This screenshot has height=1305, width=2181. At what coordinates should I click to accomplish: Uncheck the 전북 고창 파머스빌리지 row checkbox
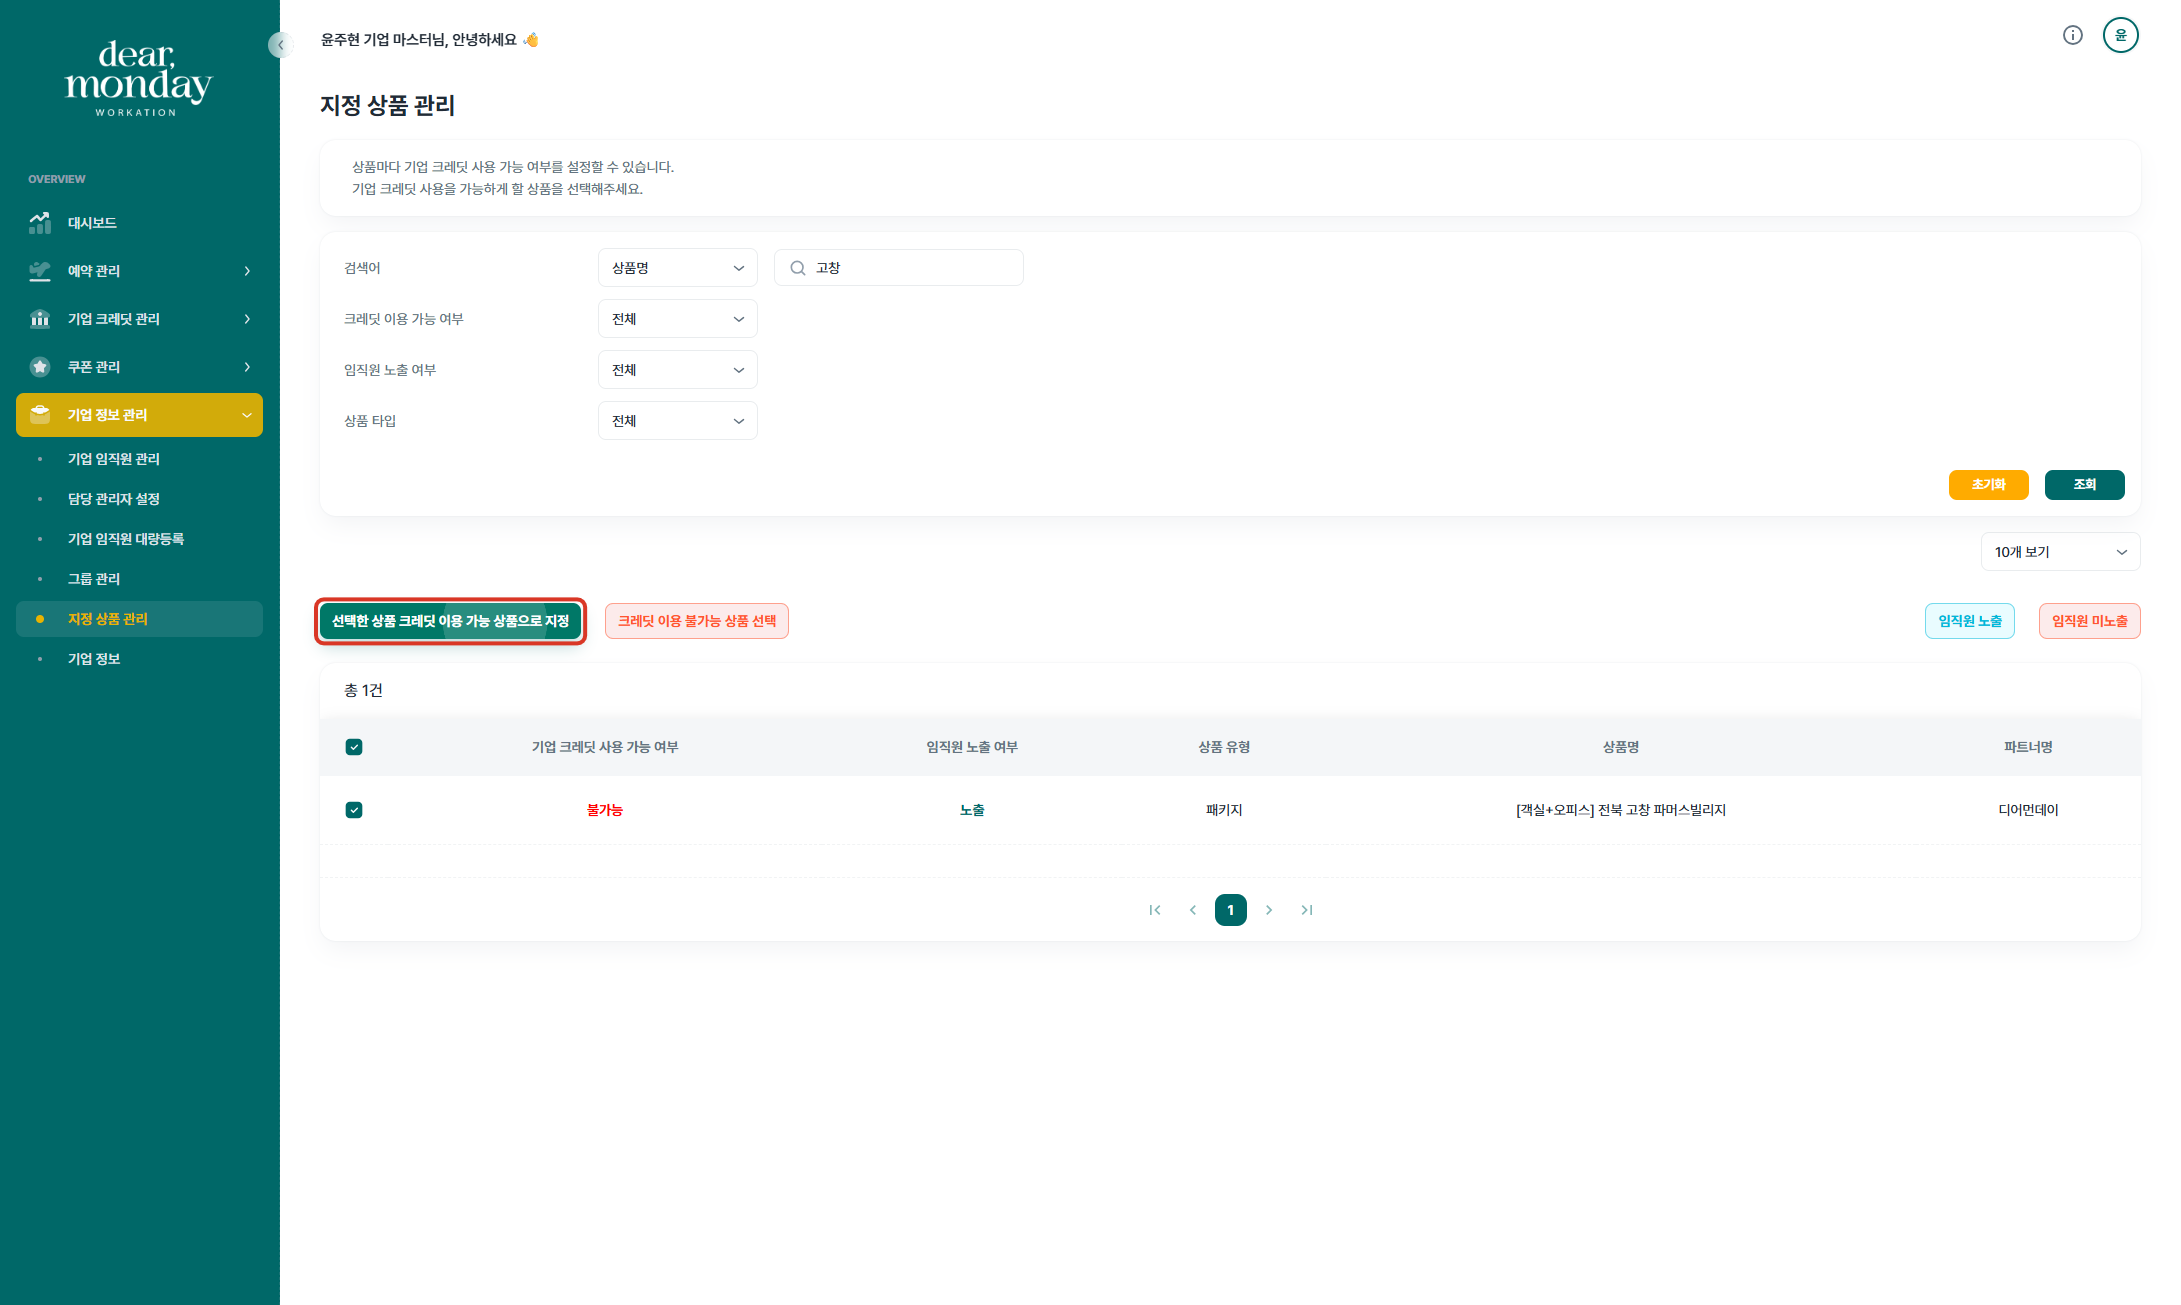(354, 810)
